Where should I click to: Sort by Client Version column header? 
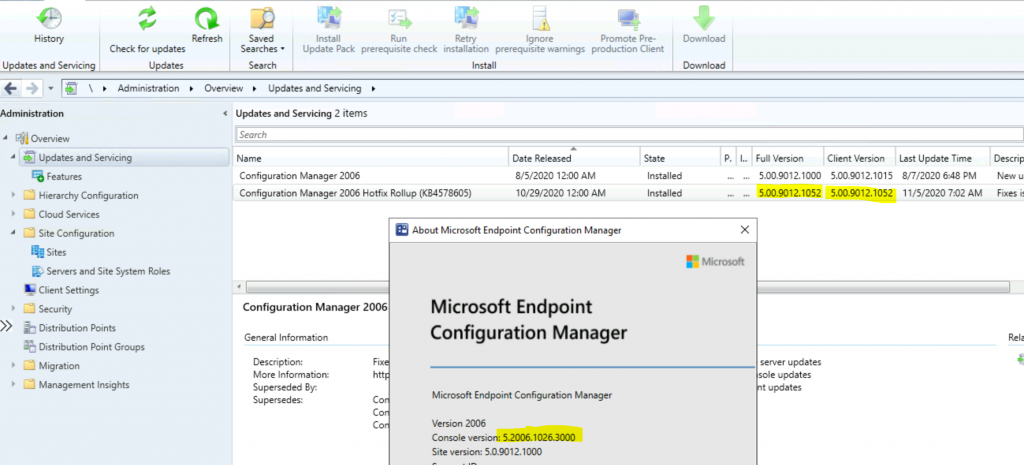tap(859, 158)
